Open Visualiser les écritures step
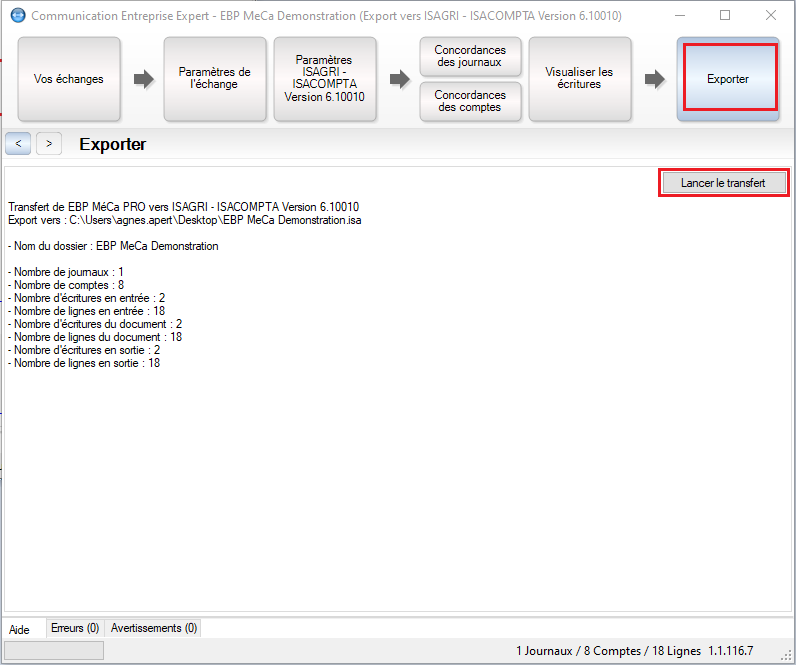Viewport: 796px width, 665px height. [x=580, y=79]
